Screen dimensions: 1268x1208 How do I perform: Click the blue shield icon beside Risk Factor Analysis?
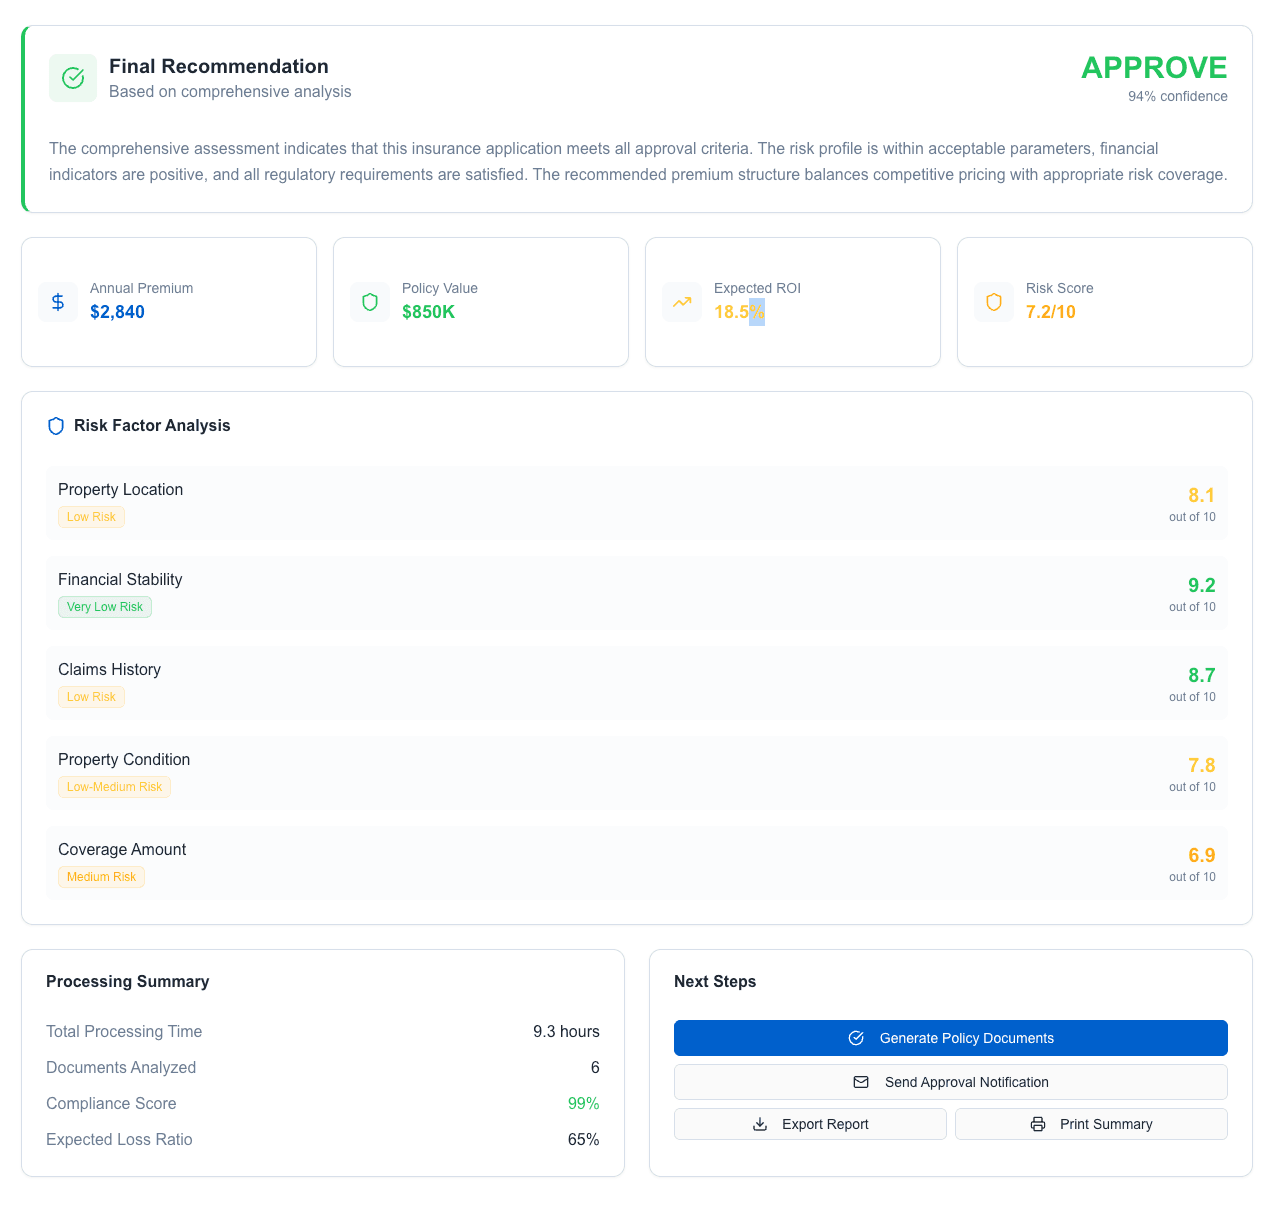(x=56, y=426)
